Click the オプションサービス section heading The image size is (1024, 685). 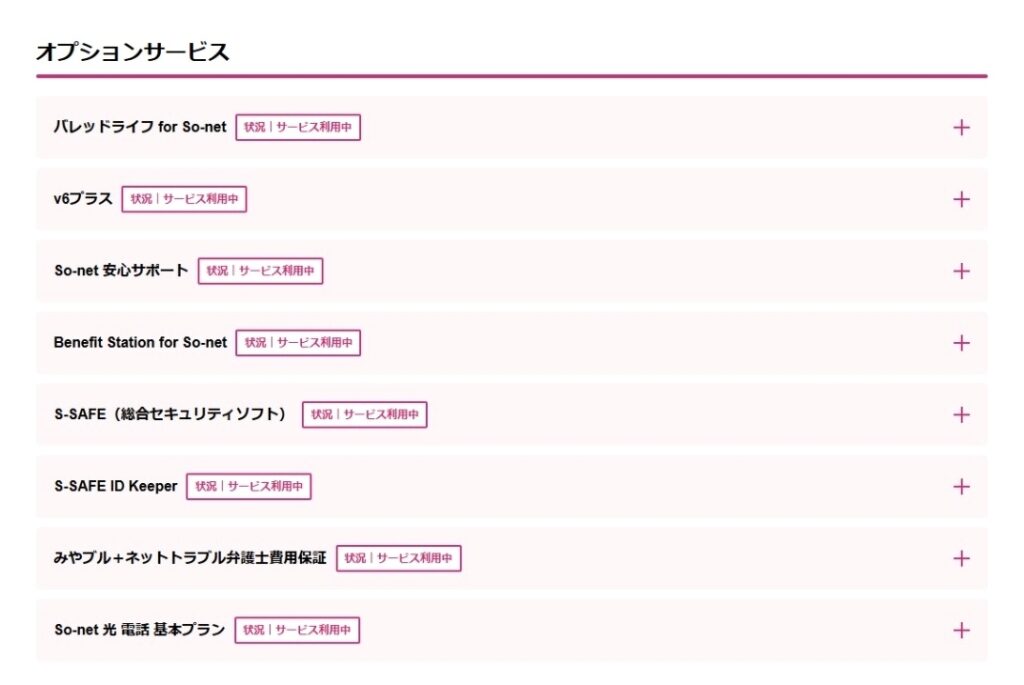click(x=133, y=52)
